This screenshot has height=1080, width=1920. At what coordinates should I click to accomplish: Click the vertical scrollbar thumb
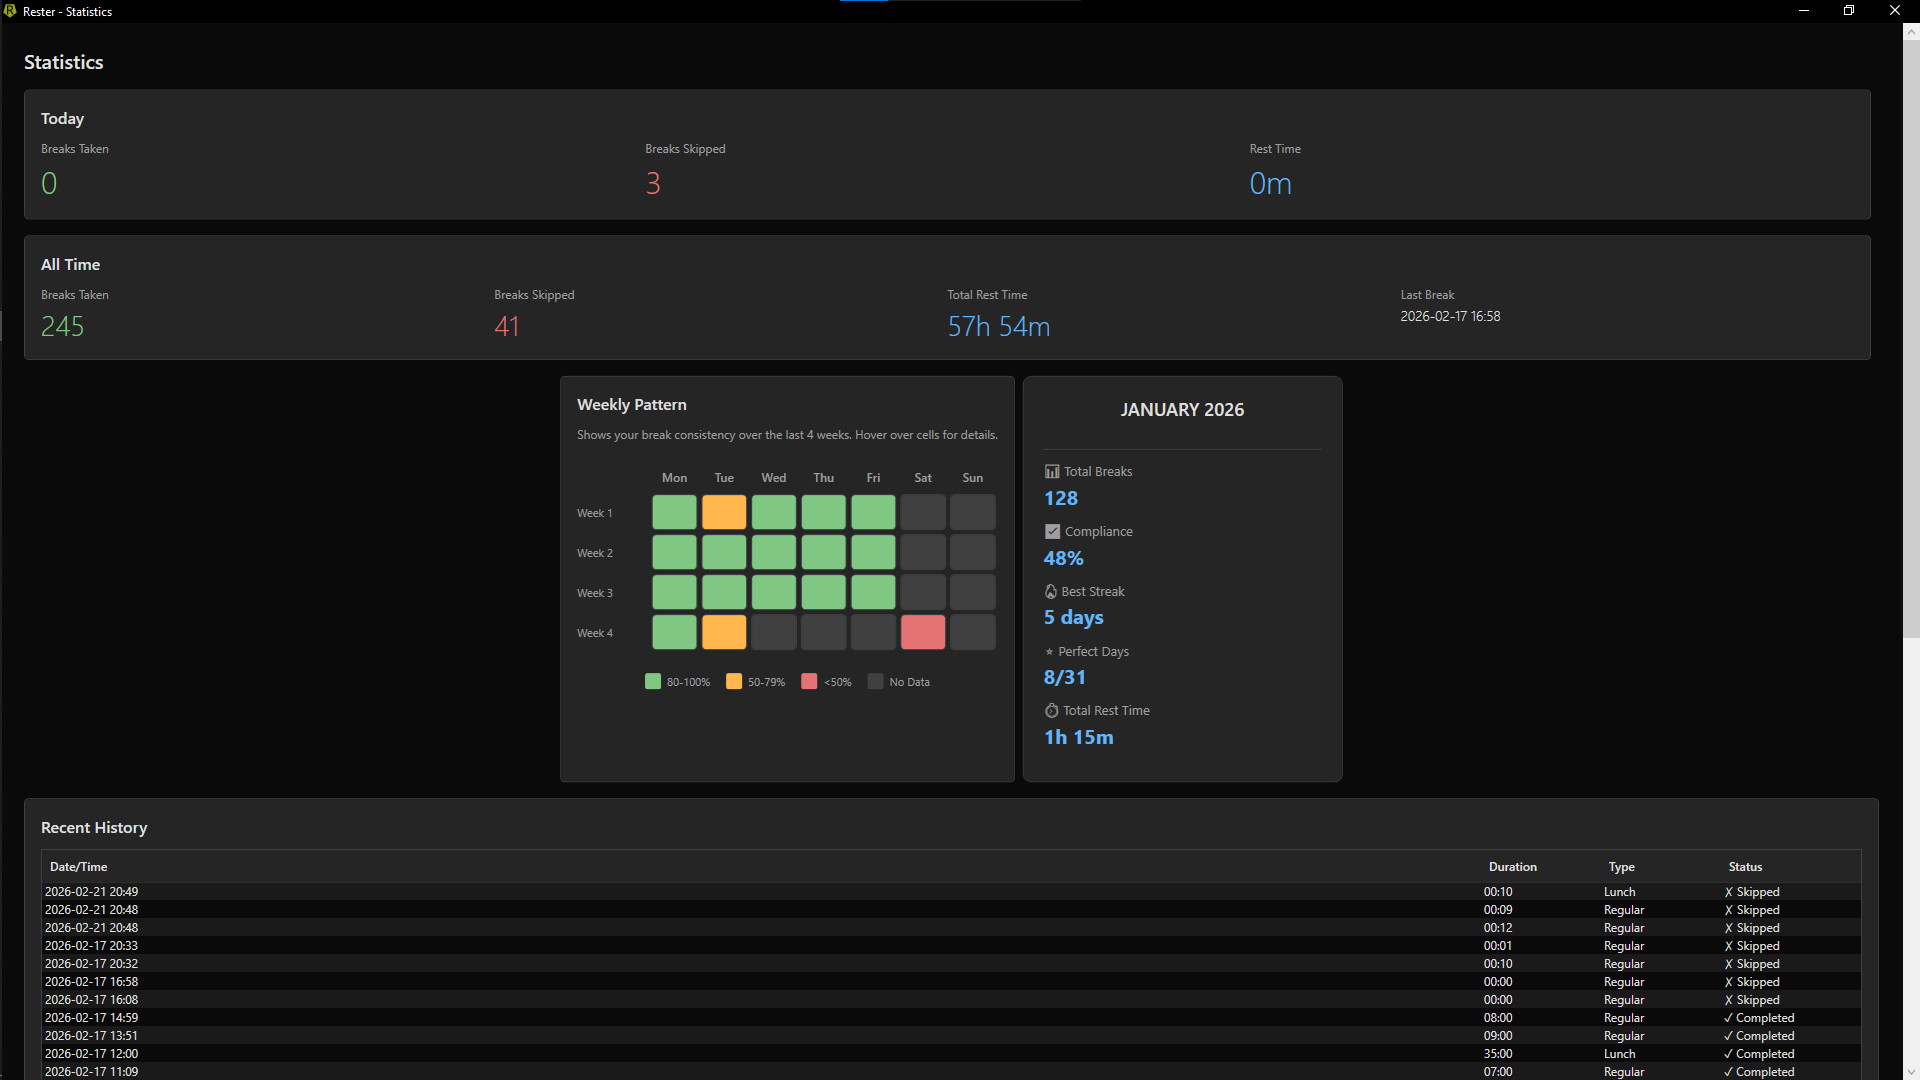1911,340
